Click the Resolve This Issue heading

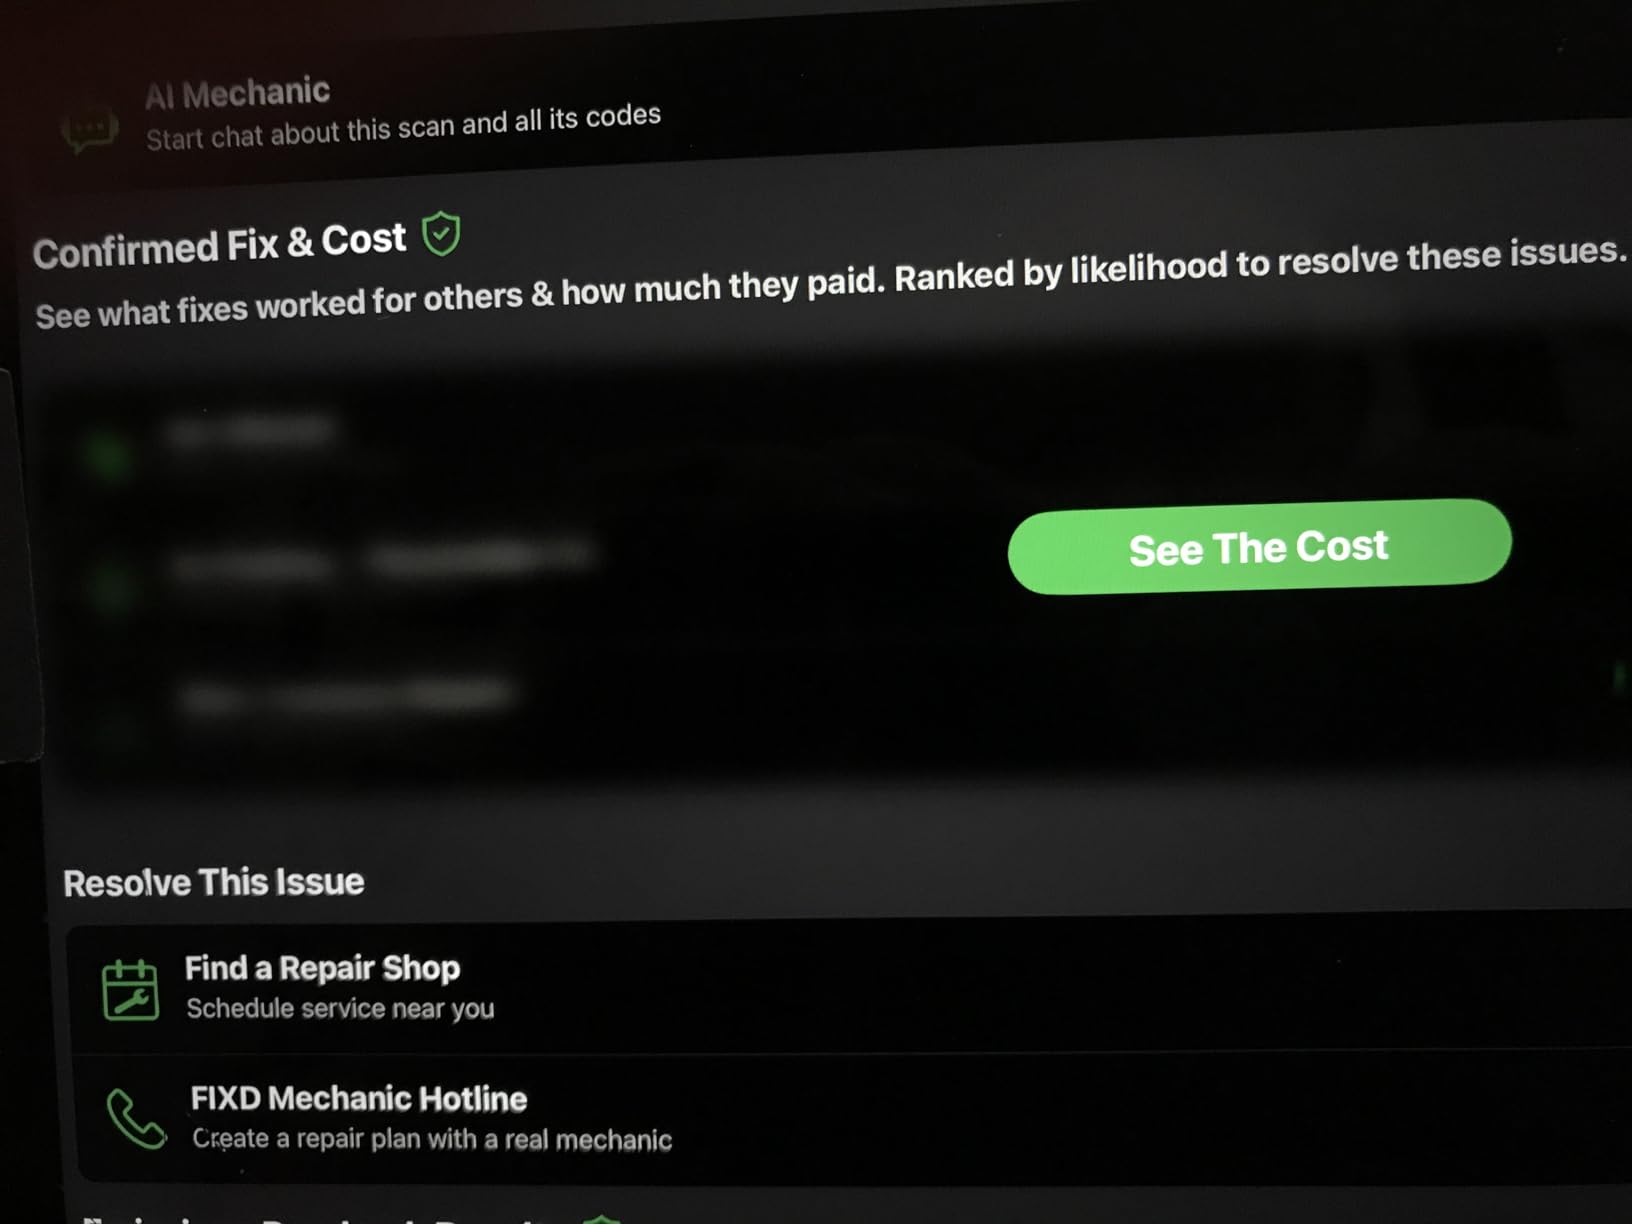point(213,882)
